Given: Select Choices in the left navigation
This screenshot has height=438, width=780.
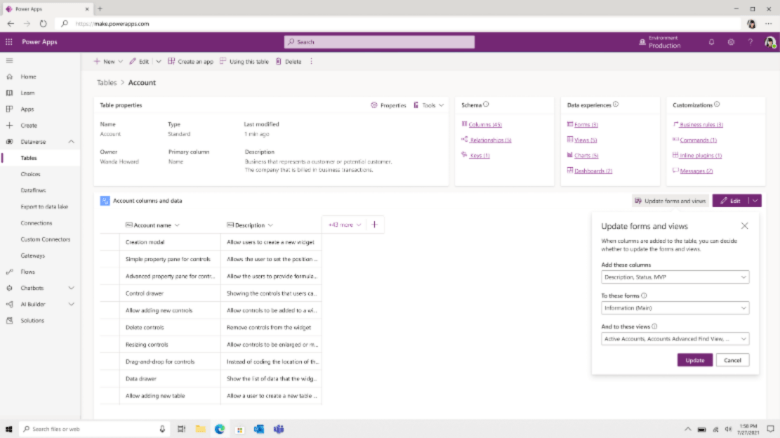Looking at the screenshot, I should (x=30, y=174).
